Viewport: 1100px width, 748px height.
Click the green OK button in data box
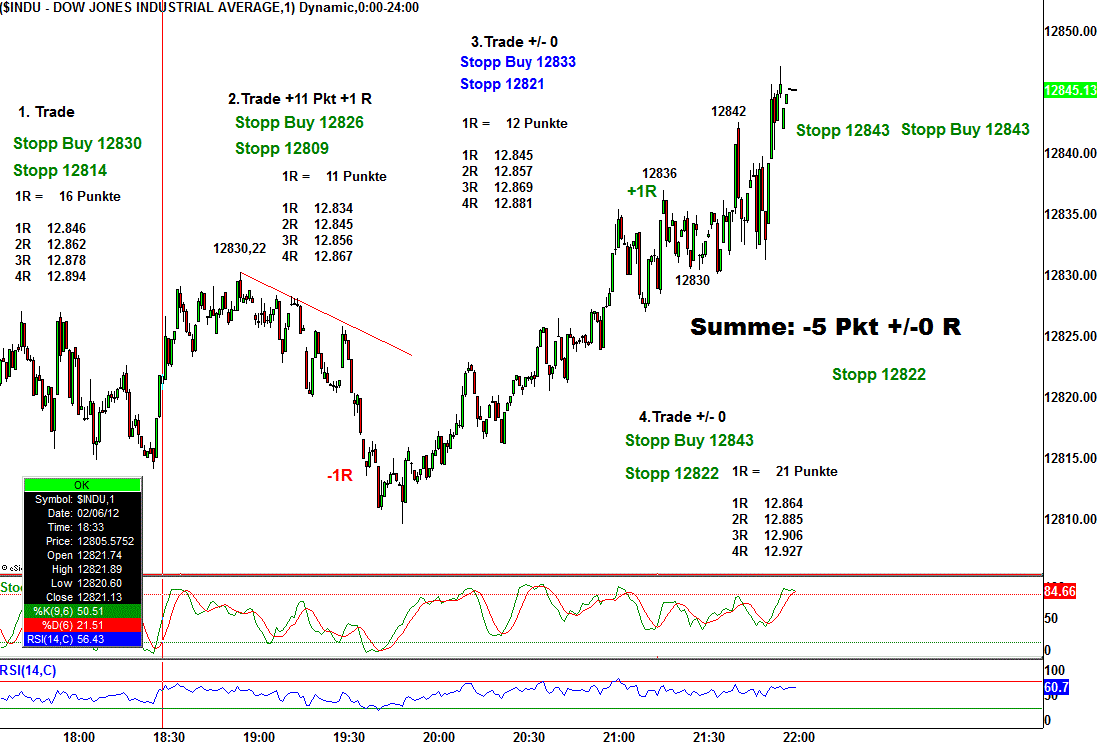pyautogui.click(x=82, y=485)
